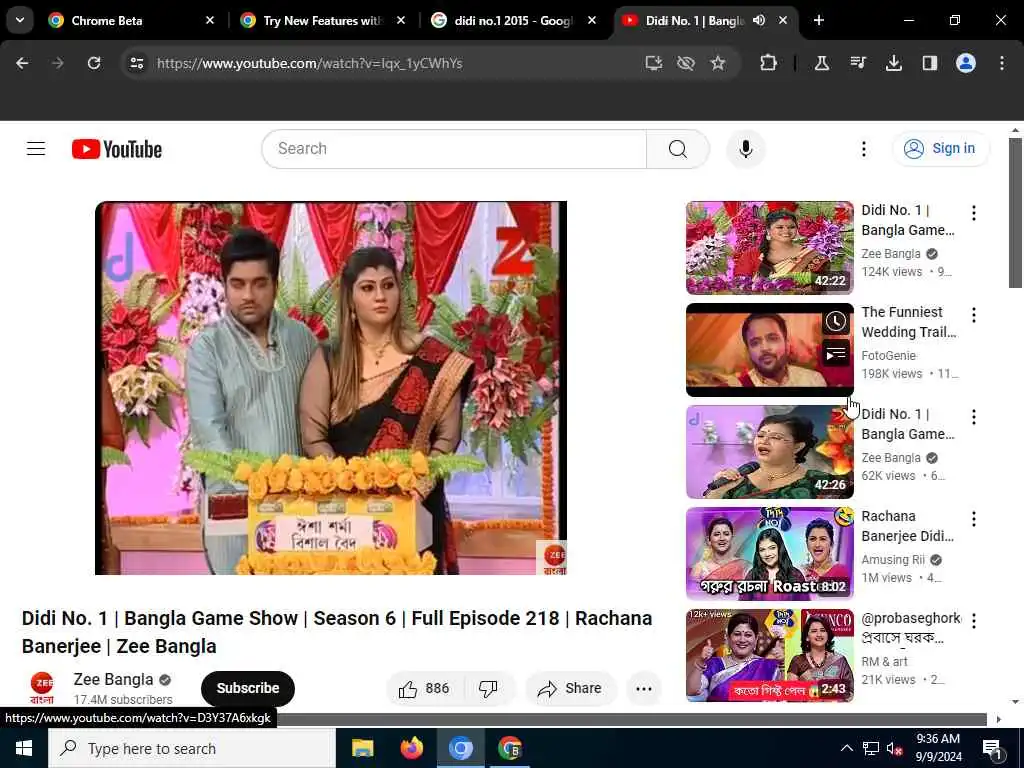Click the crossed-eye tracking protection icon

685,63
